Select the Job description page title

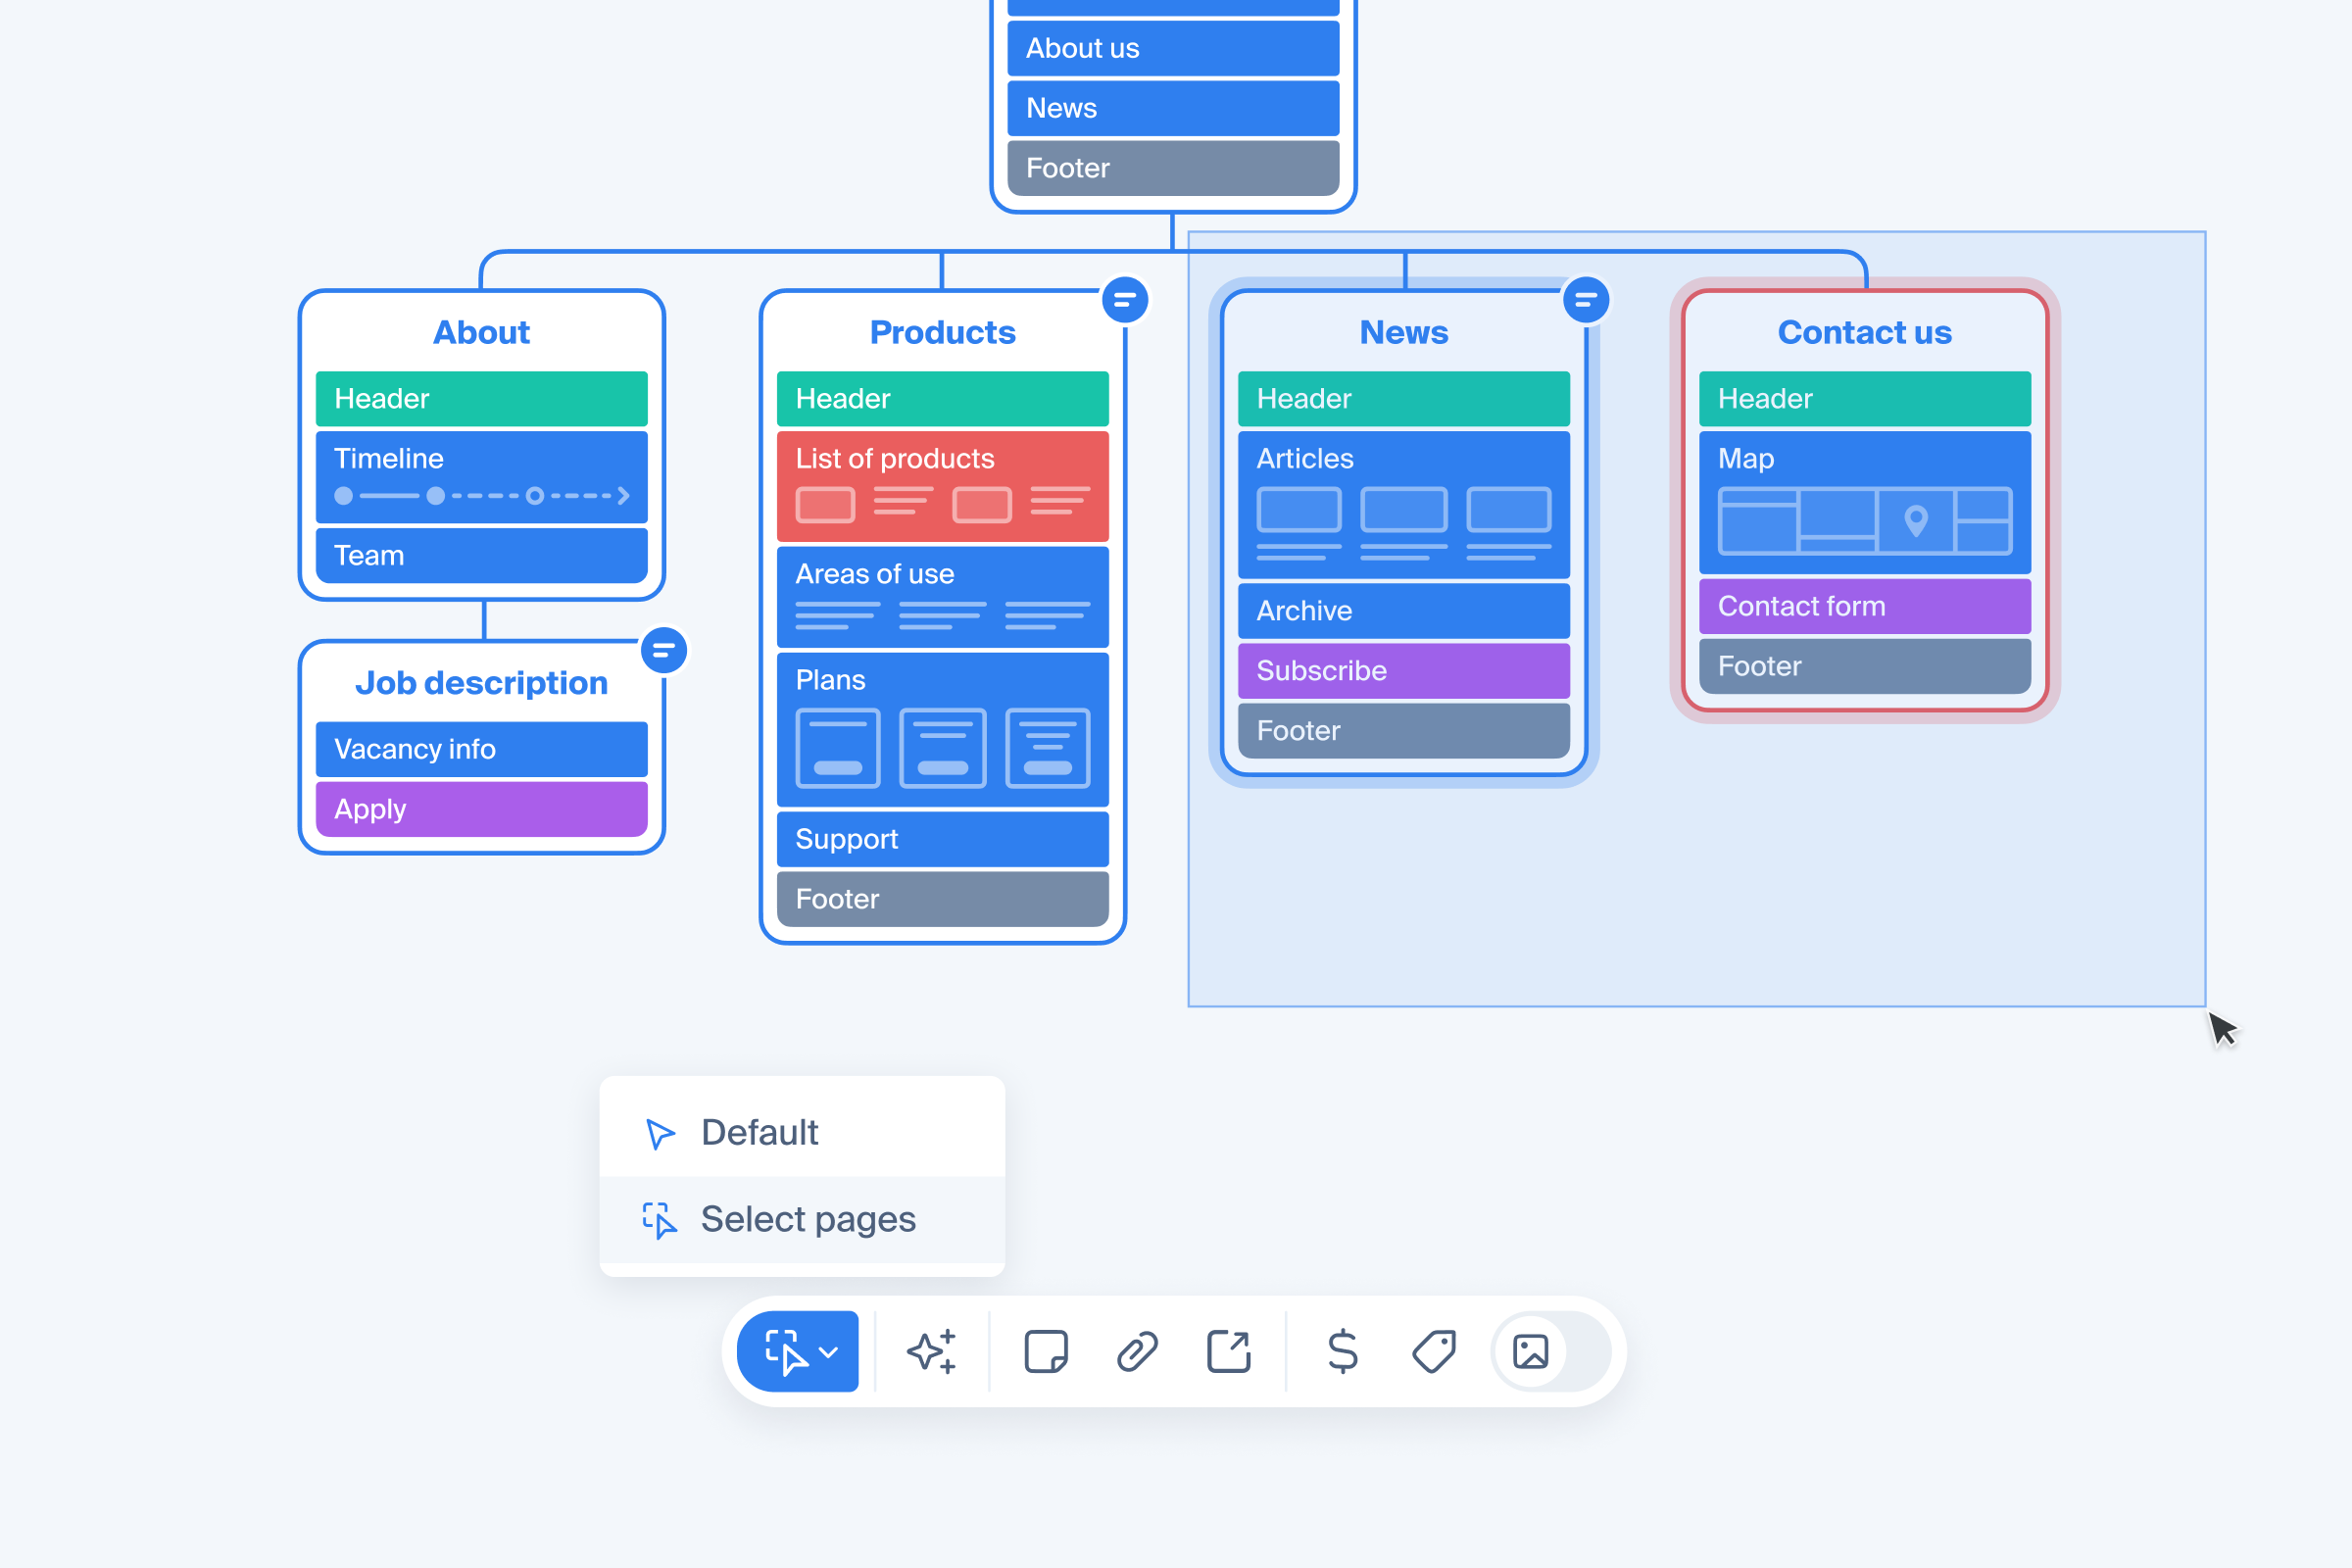(481, 682)
